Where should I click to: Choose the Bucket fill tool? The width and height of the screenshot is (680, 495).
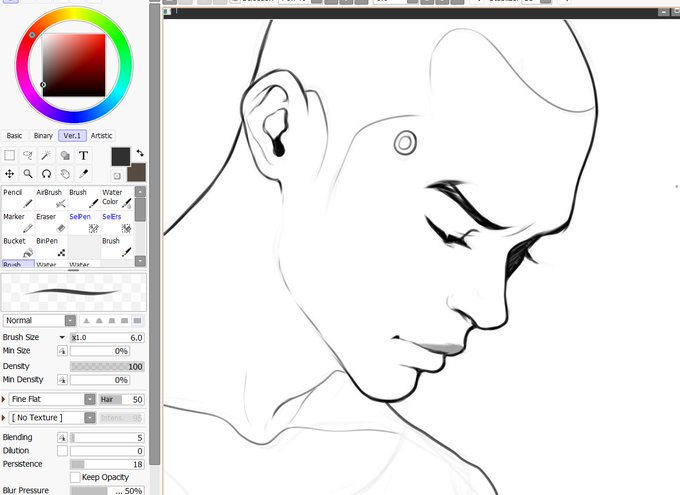(18, 246)
